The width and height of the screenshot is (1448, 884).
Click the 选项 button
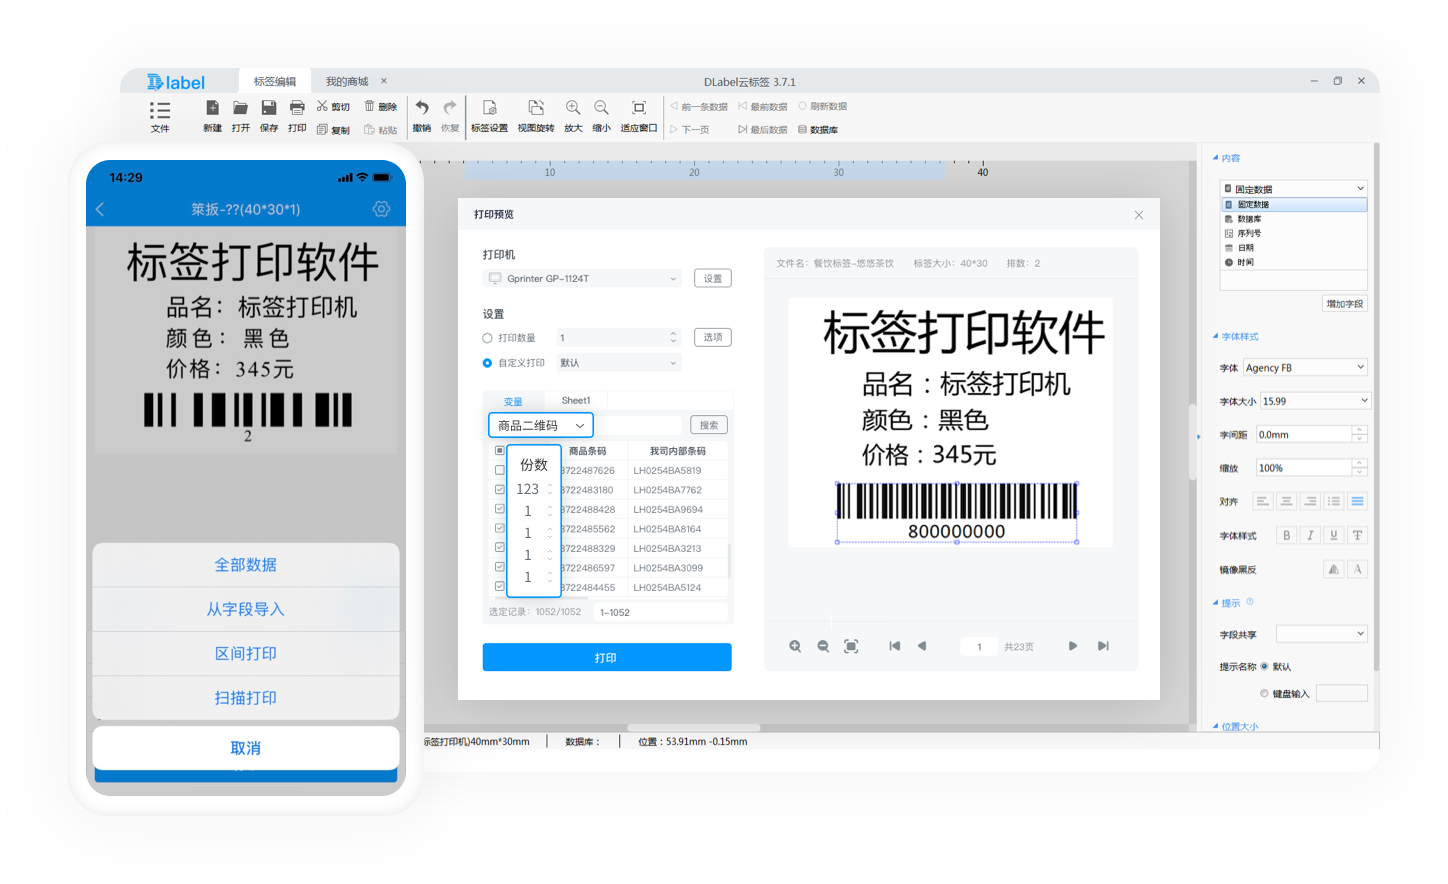point(713,337)
